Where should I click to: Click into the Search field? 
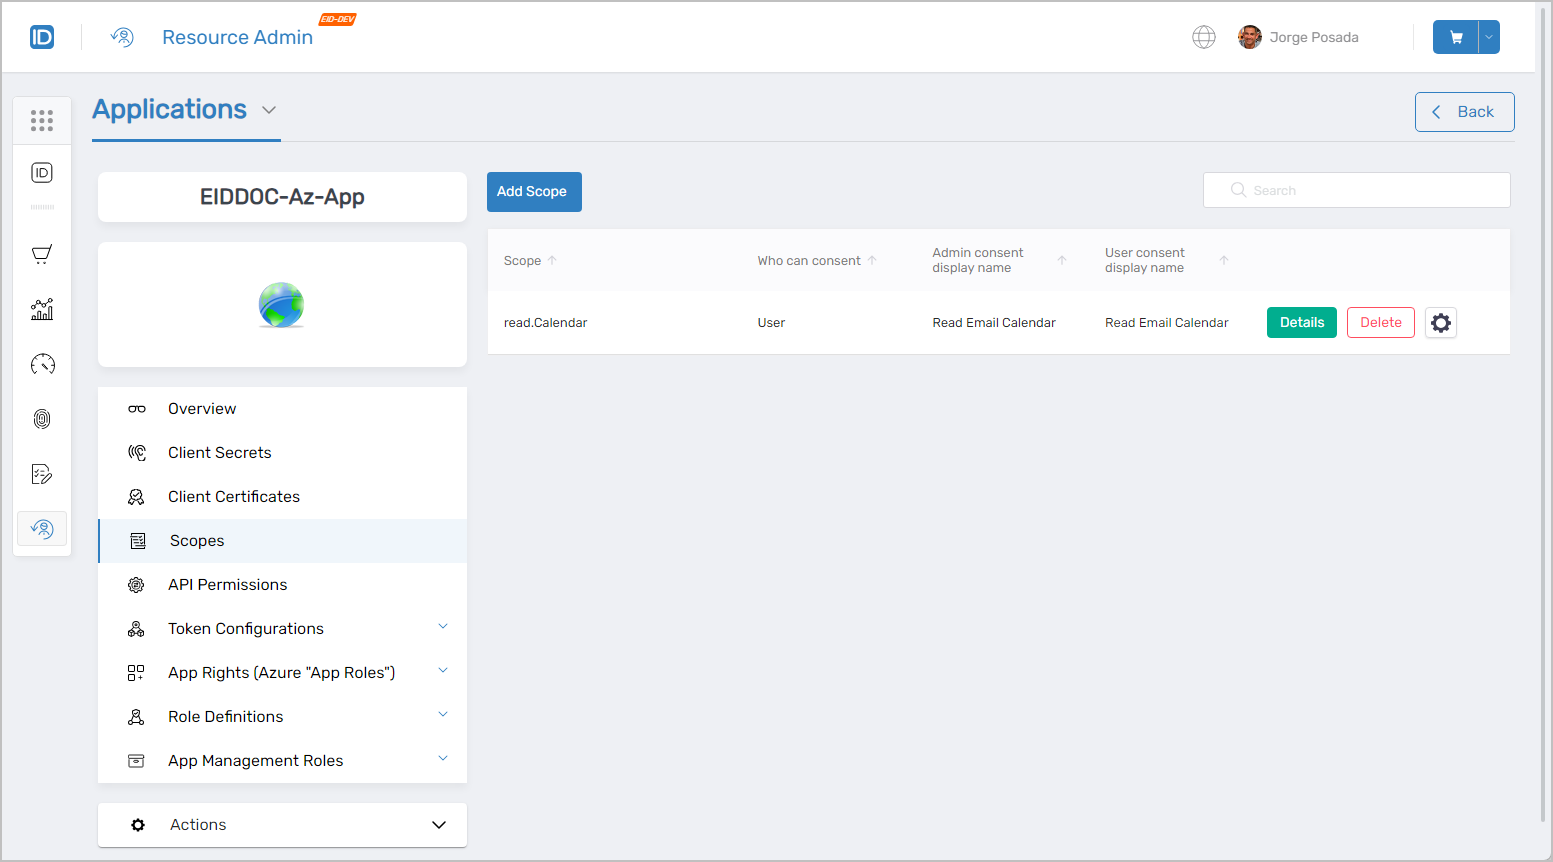click(x=1370, y=190)
